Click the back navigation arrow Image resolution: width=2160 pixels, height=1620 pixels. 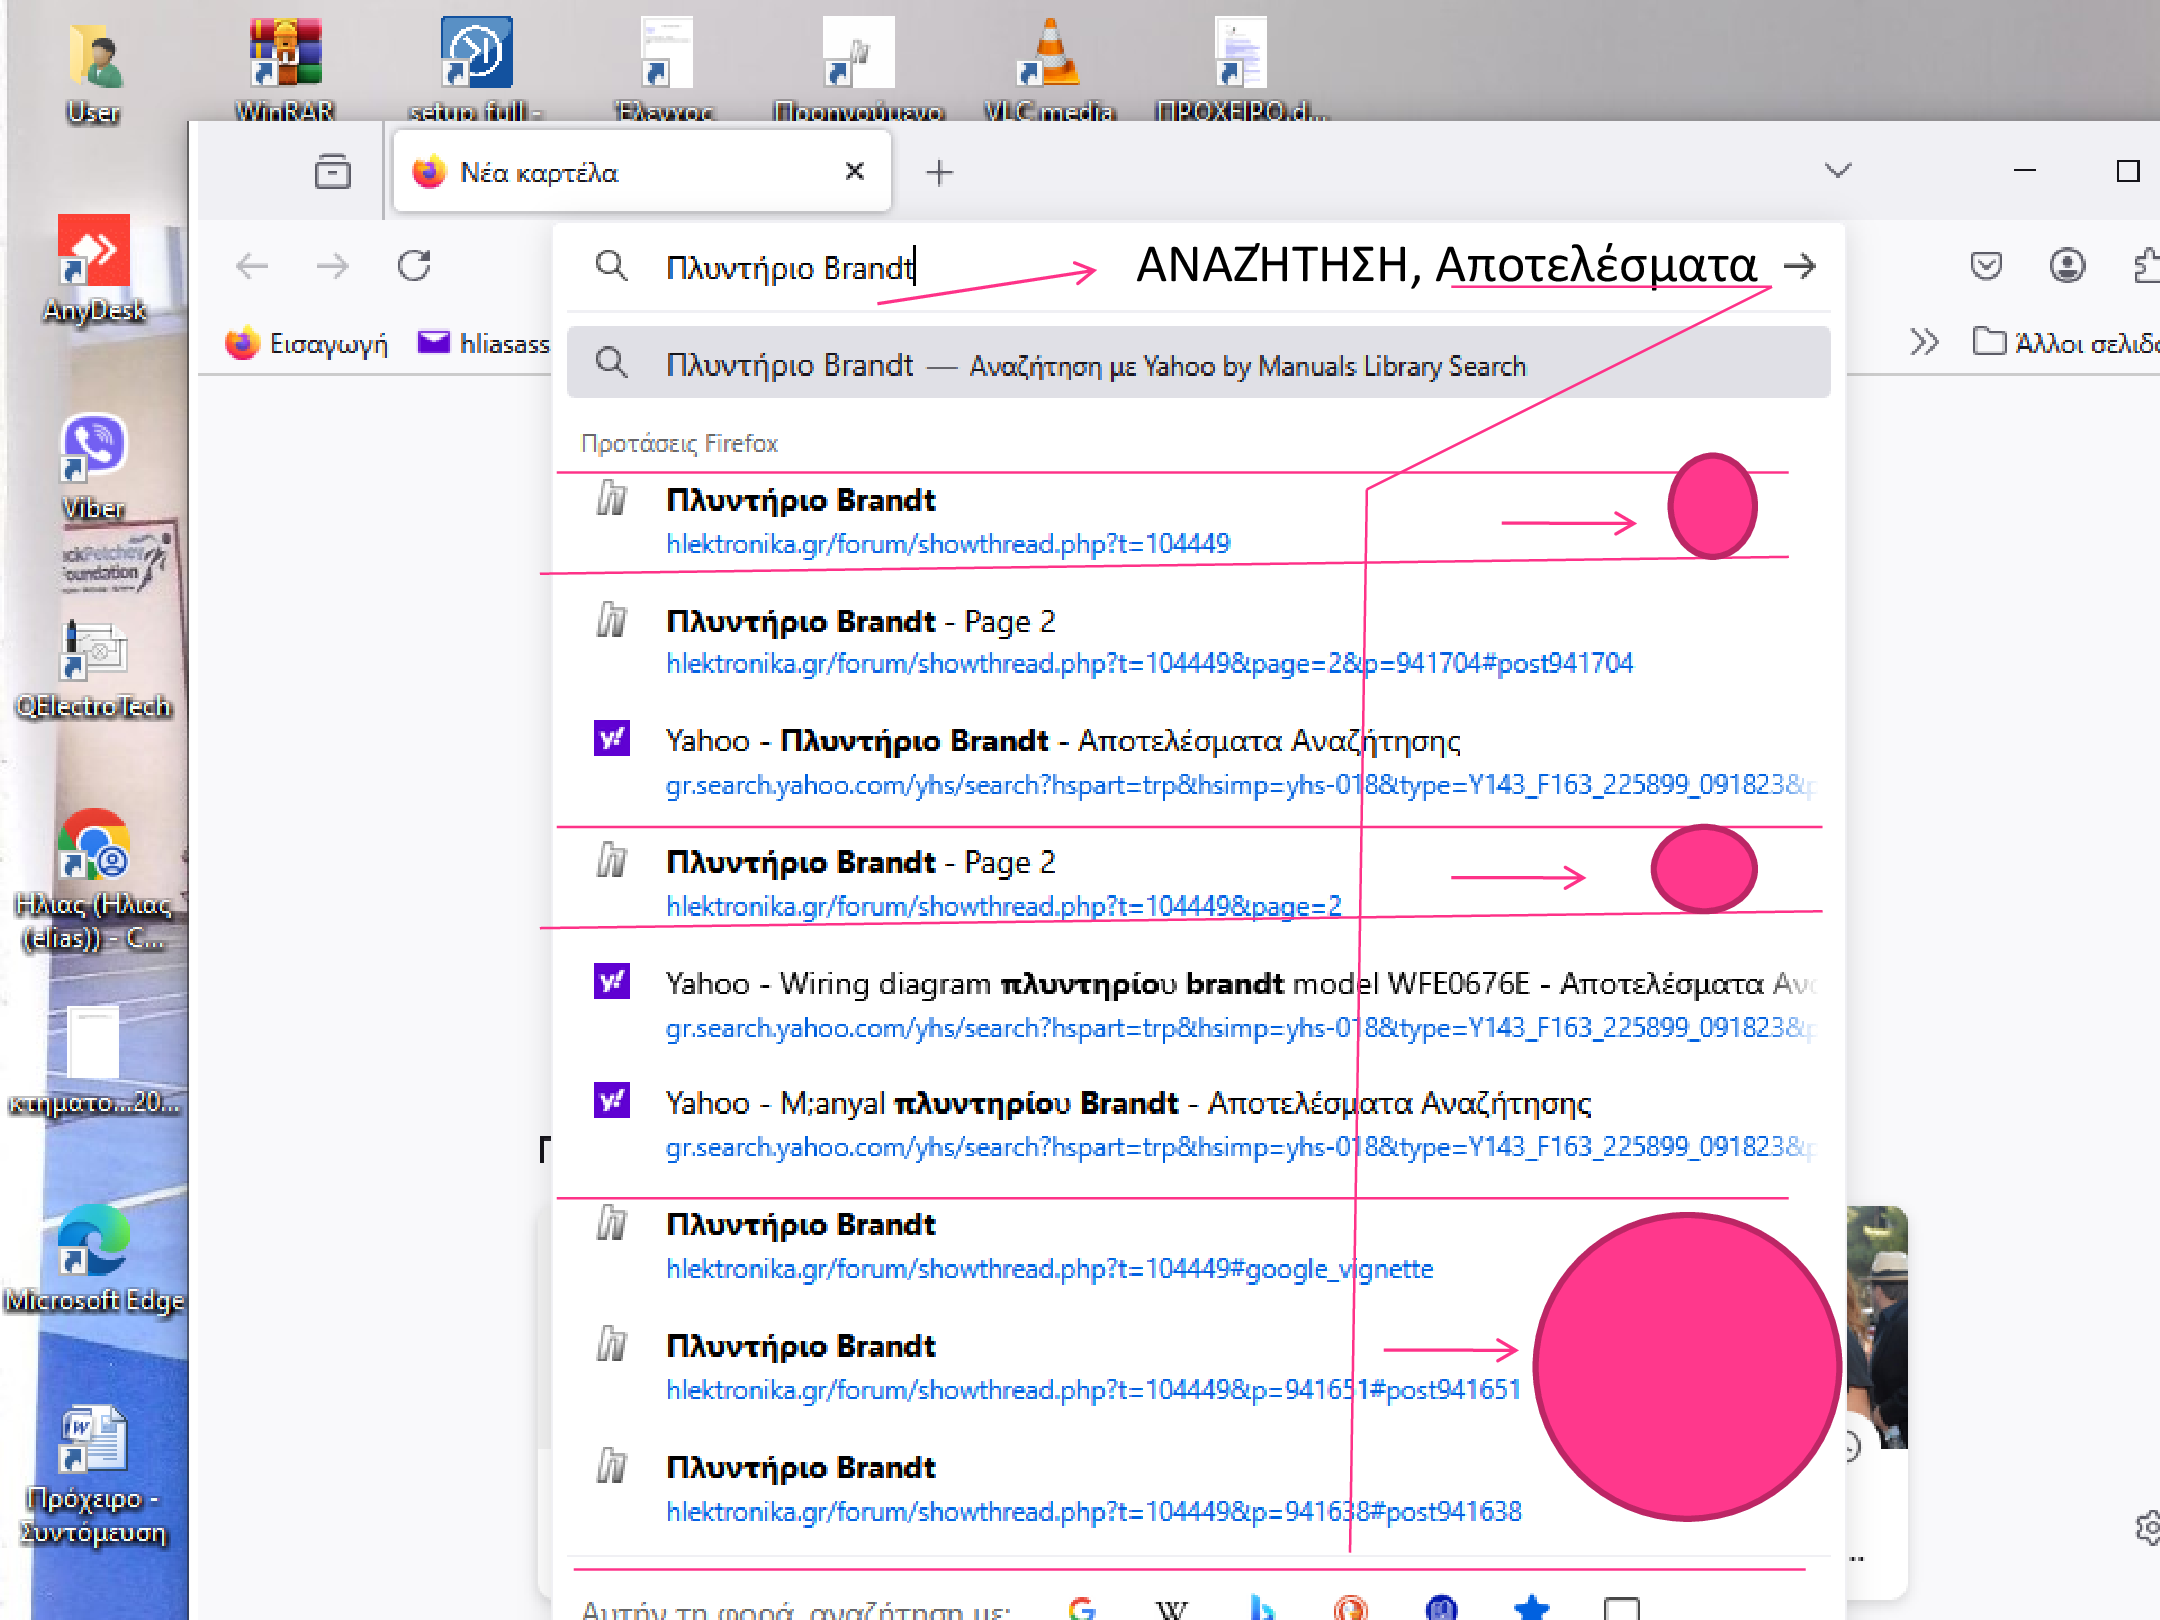click(252, 266)
